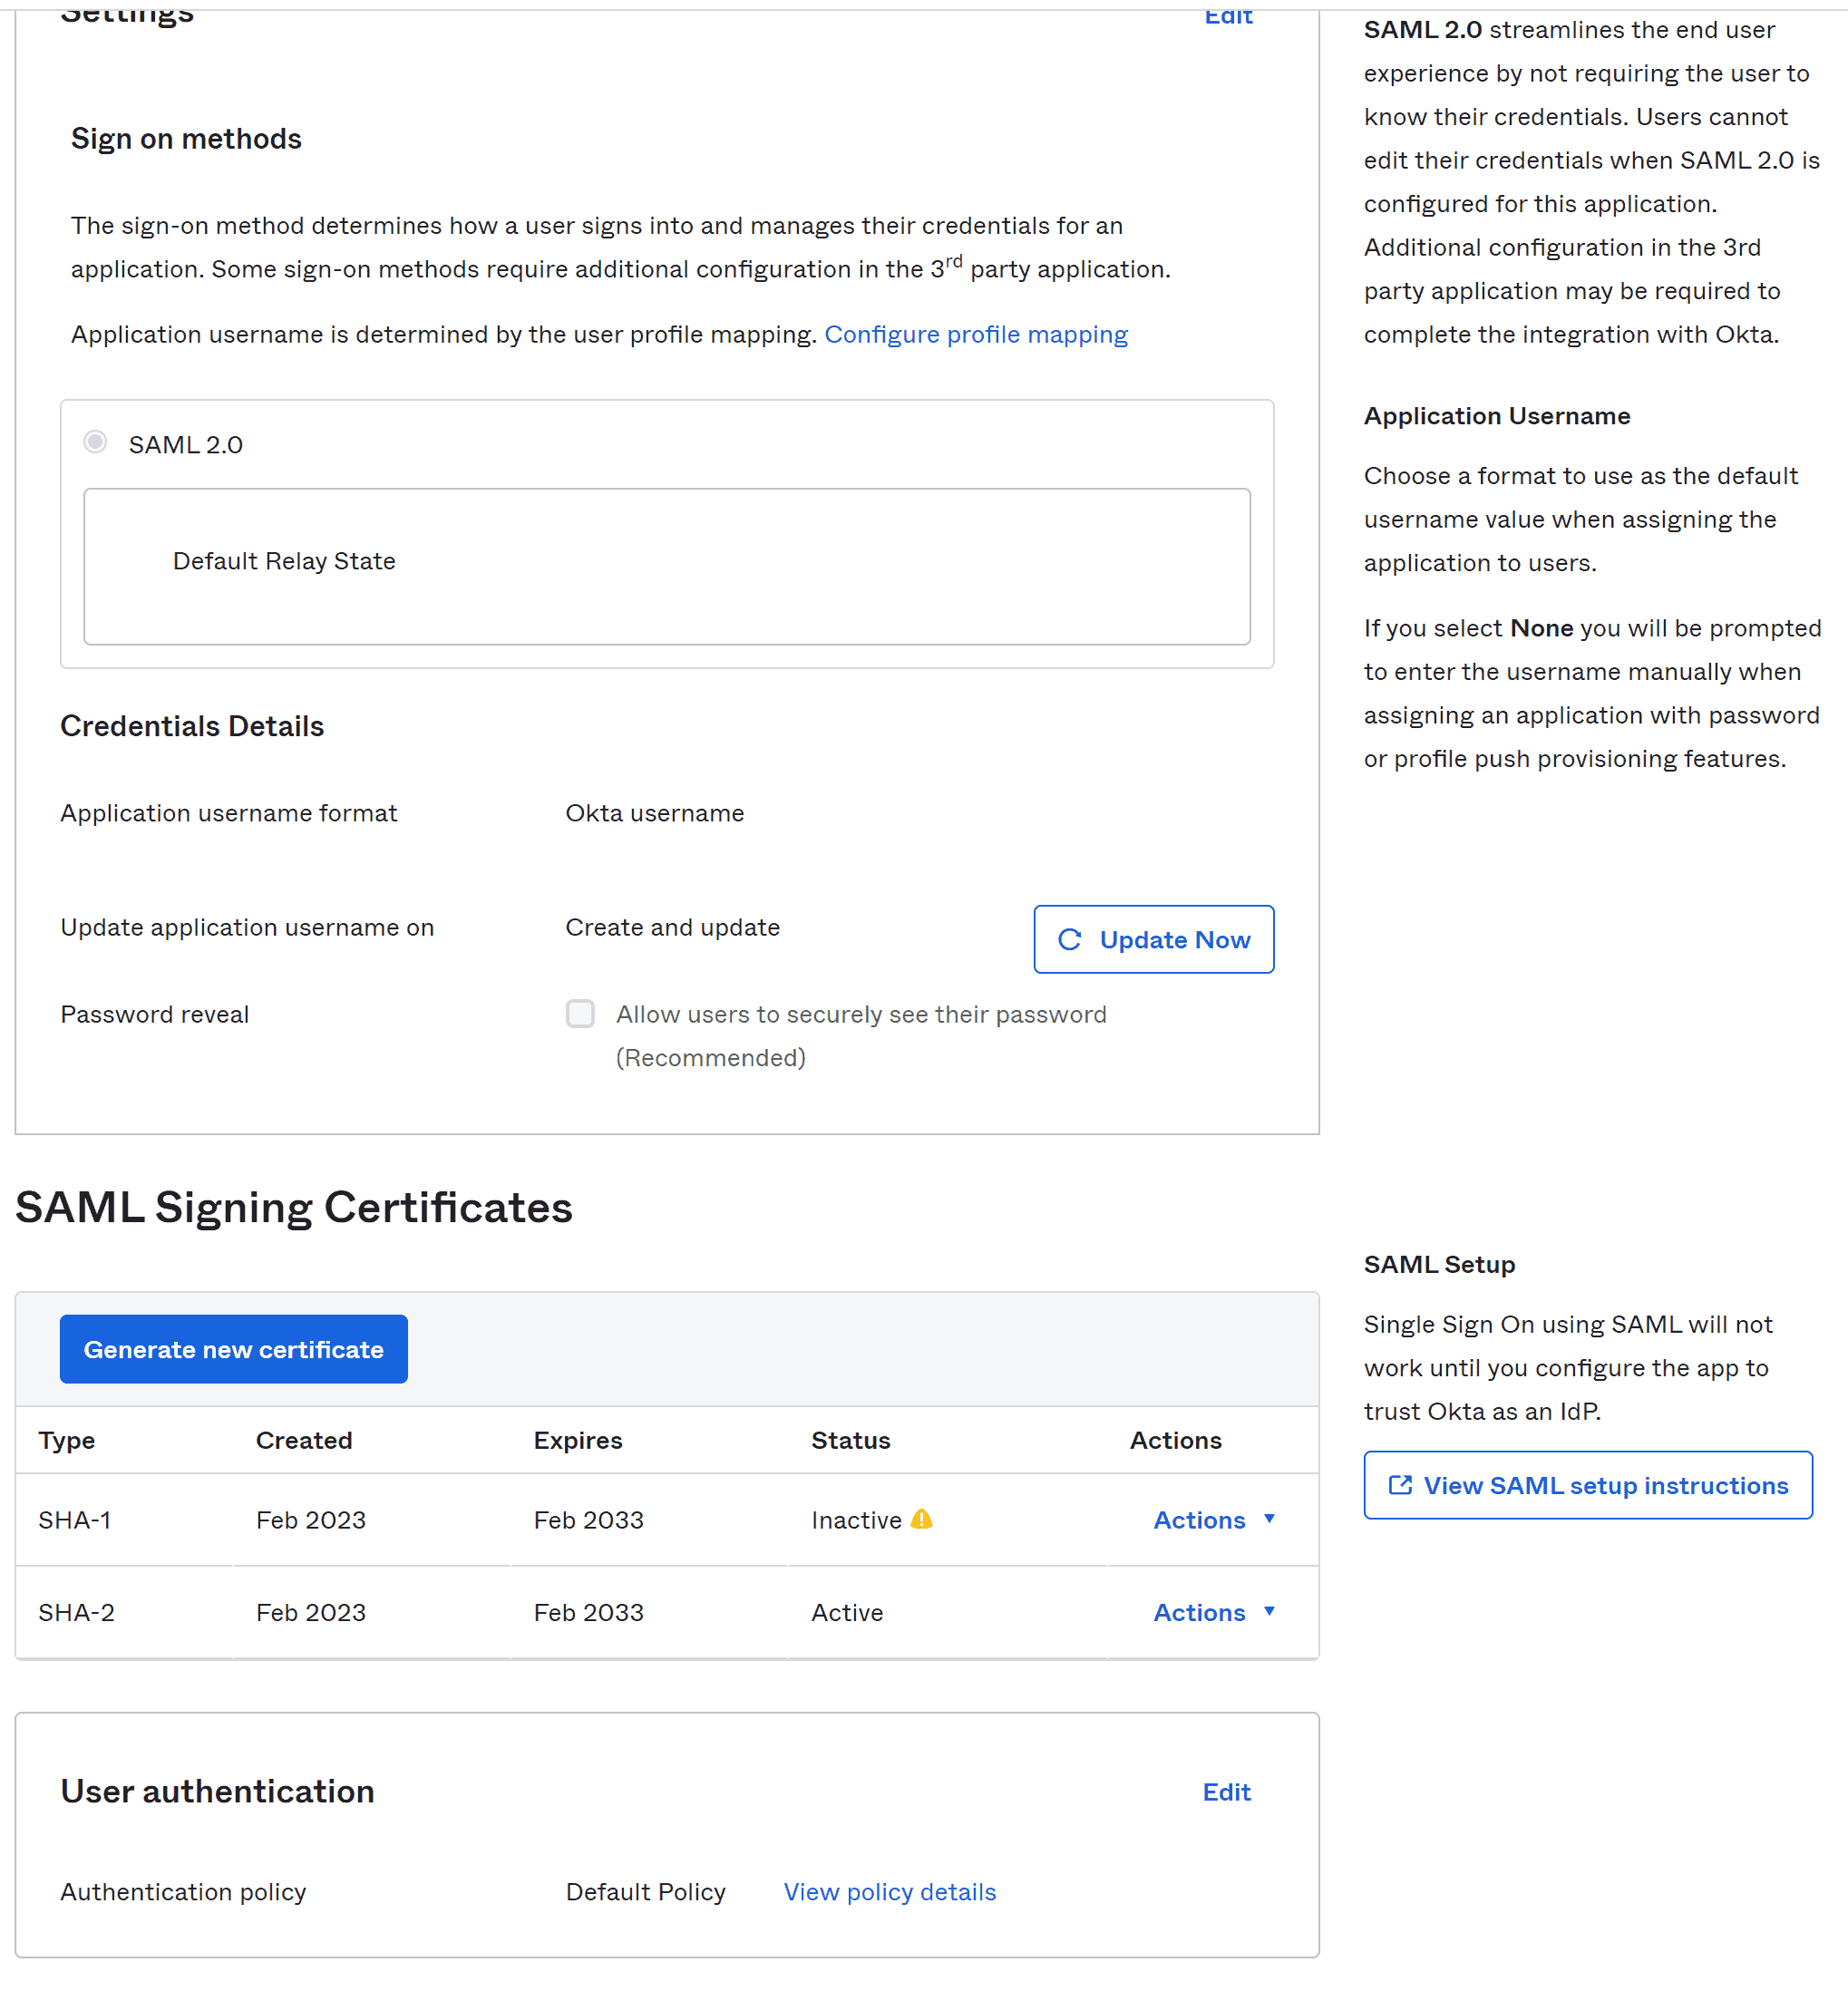The width and height of the screenshot is (1848, 1991).
Task: Edit the Settings section
Action: click(x=1229, y=16)
